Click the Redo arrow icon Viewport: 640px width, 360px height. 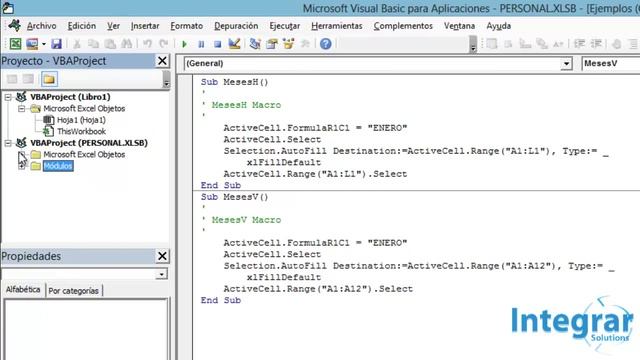[164, 44]
